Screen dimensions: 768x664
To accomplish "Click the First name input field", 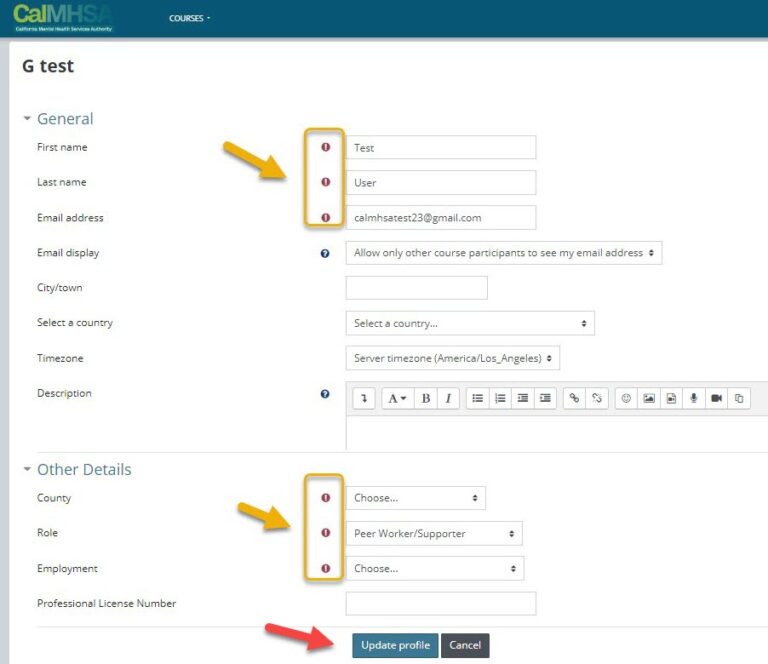I will pos(441,147).
